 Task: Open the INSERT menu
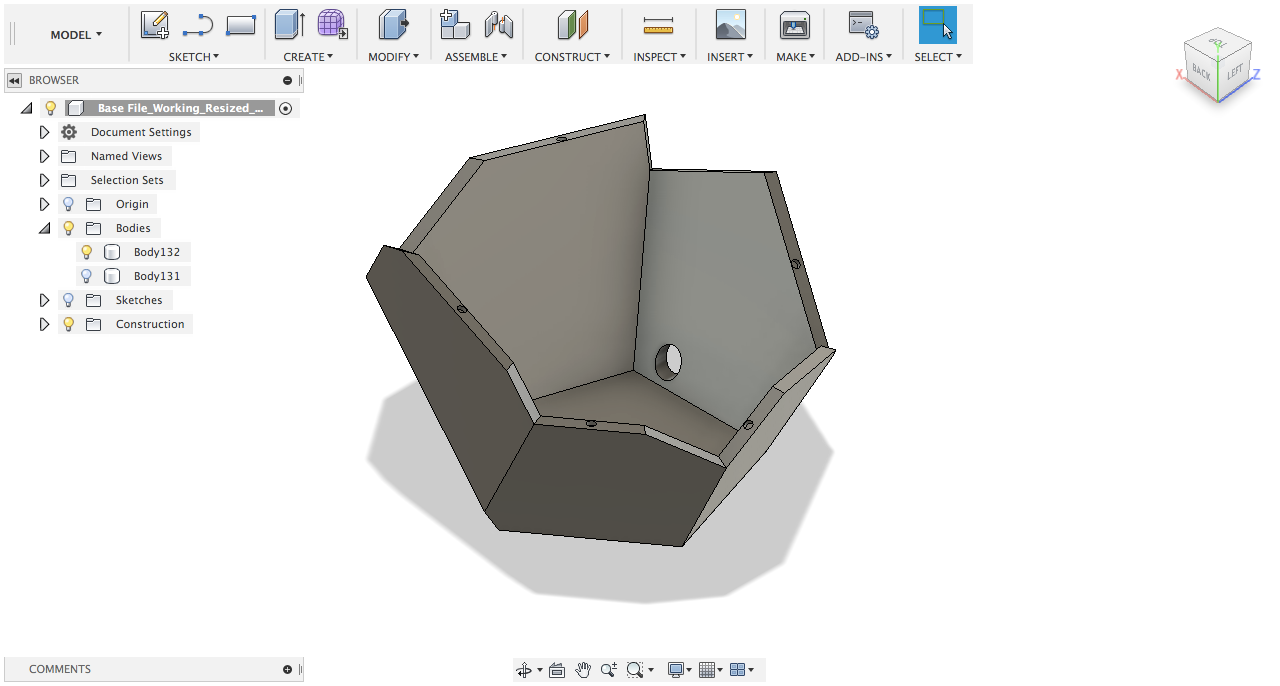(x=730, y=57)
